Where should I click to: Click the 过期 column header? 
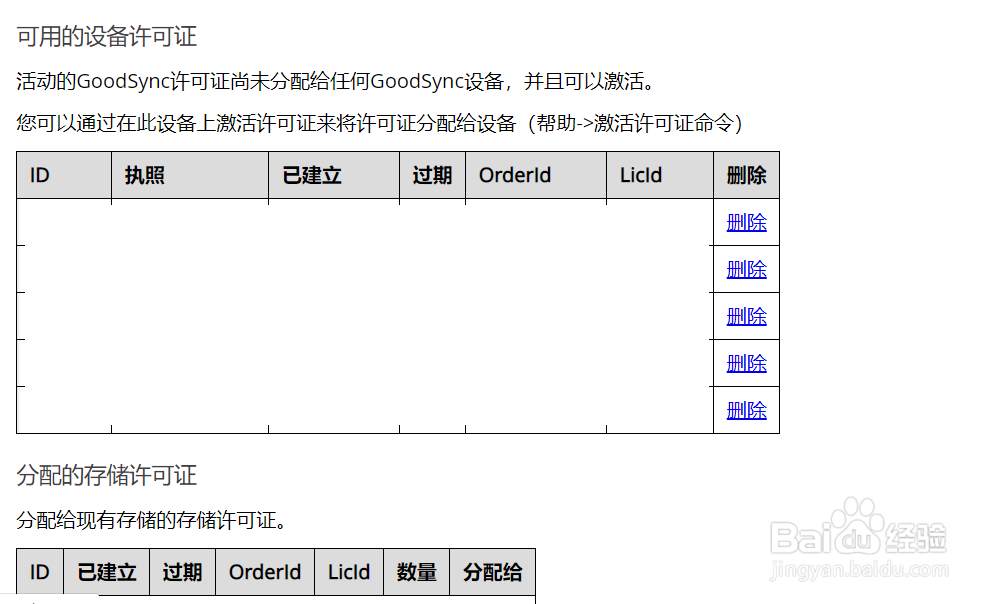pos(431,175)
